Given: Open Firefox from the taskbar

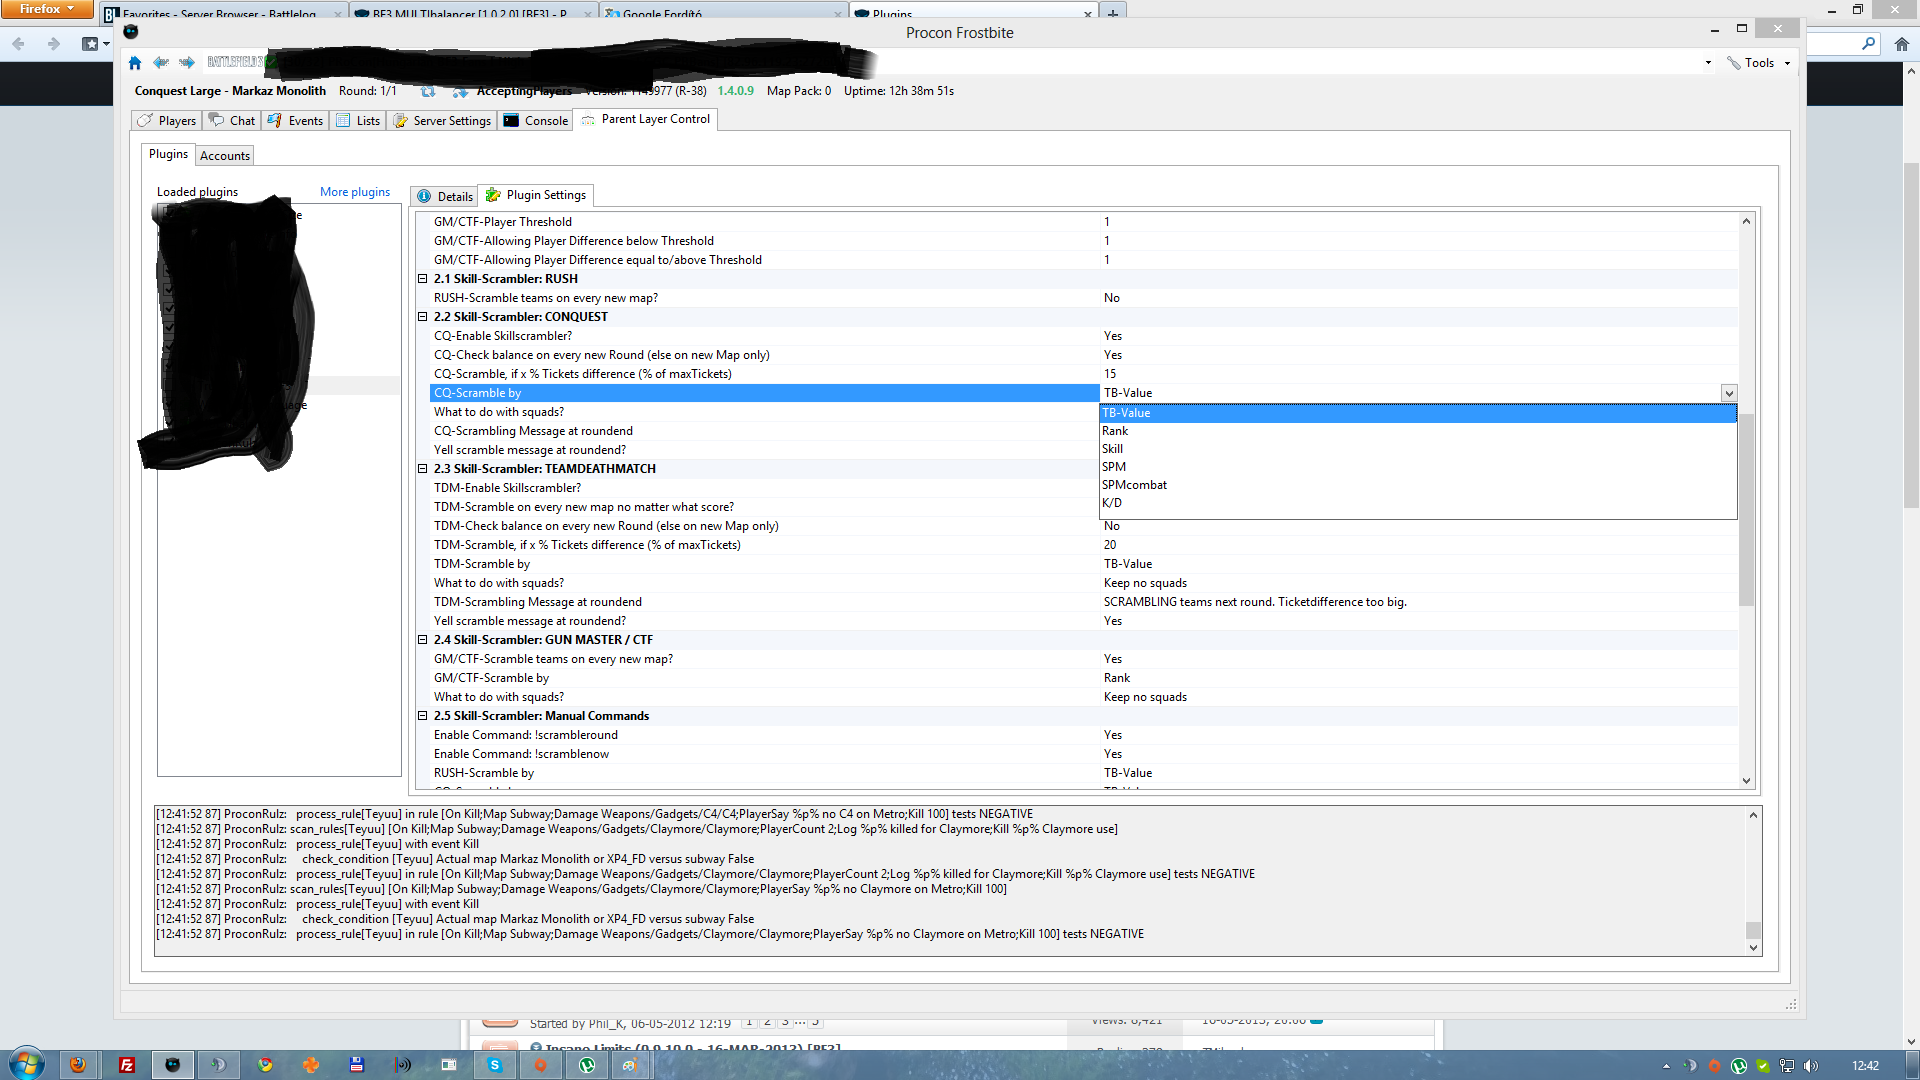Looking at the screenshot, I should click(78, 1065).
